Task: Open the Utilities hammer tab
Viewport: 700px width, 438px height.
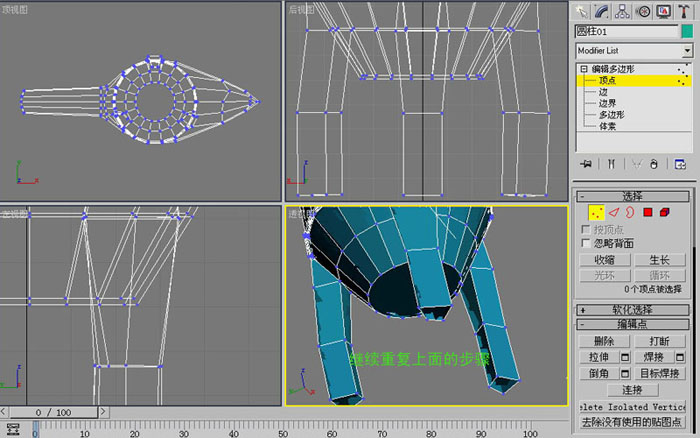Action: [683, 12]
